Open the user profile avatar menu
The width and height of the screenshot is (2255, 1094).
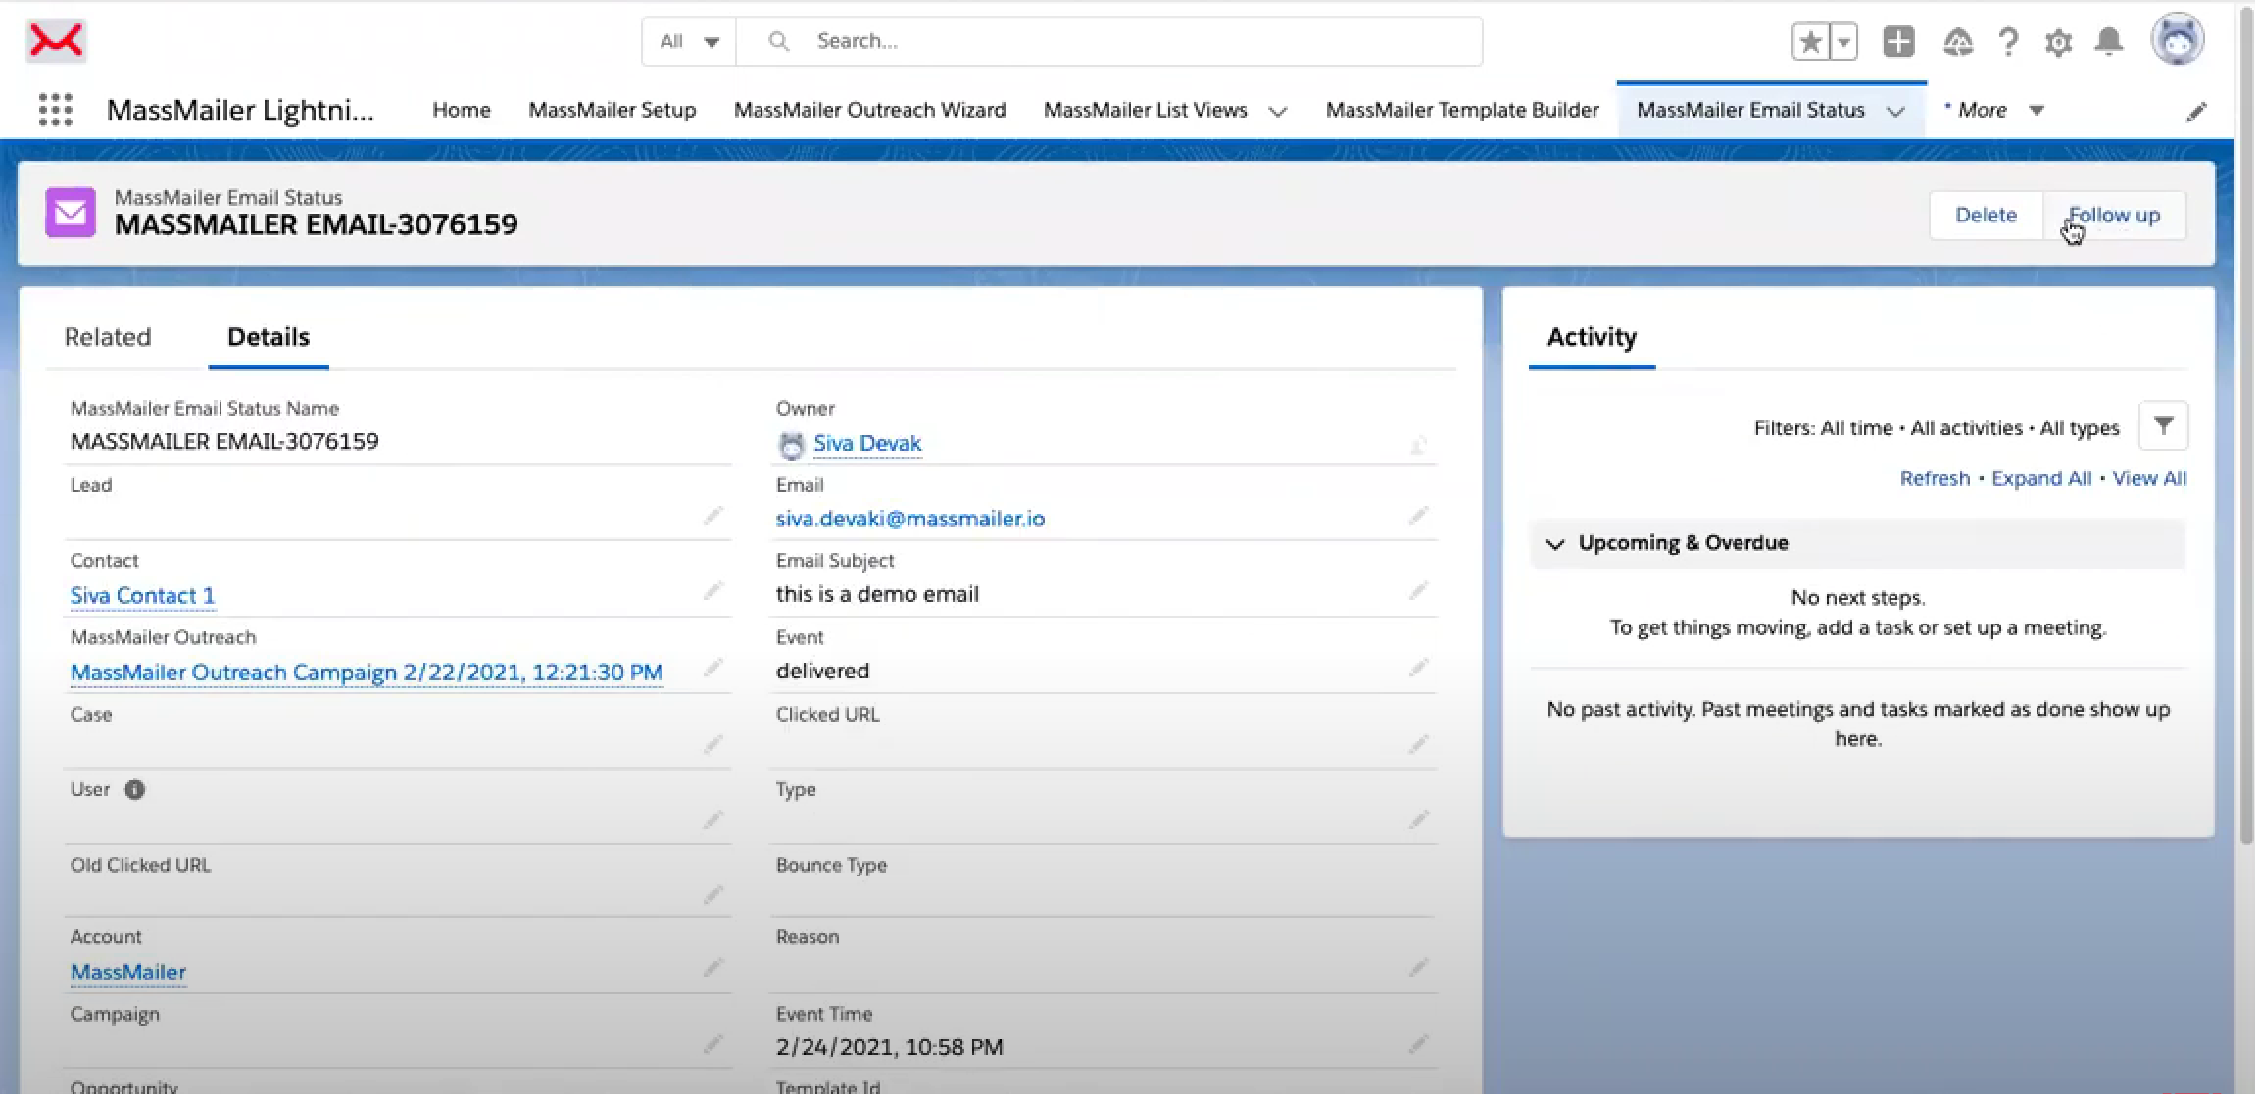tap(2177, 40)
